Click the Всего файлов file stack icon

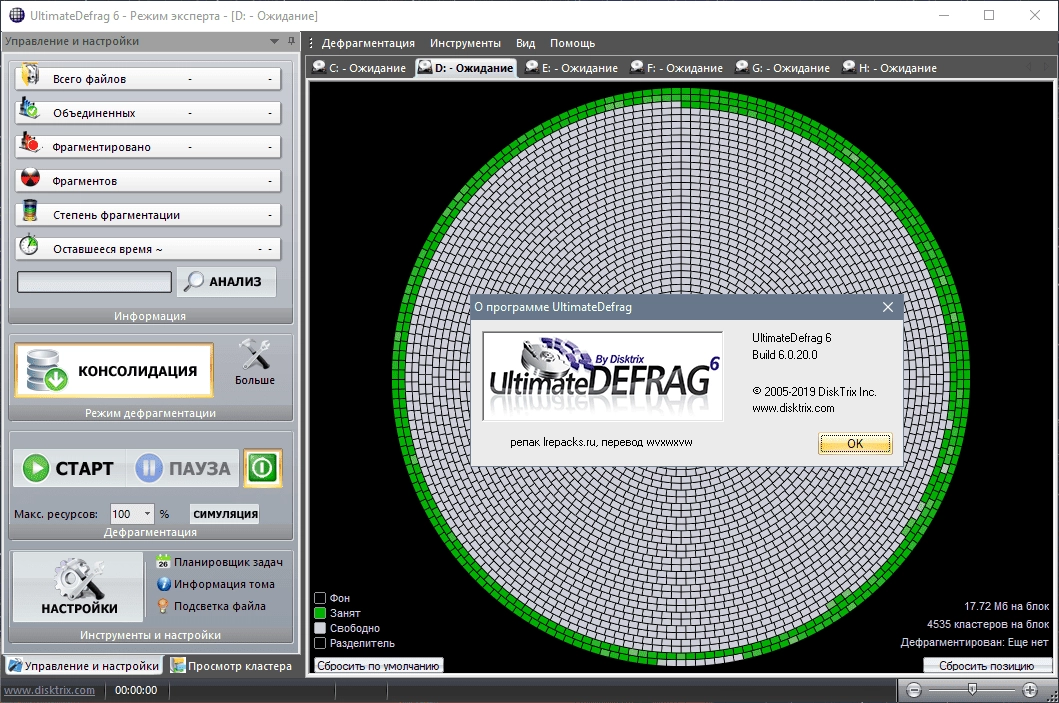pos(30,74)
